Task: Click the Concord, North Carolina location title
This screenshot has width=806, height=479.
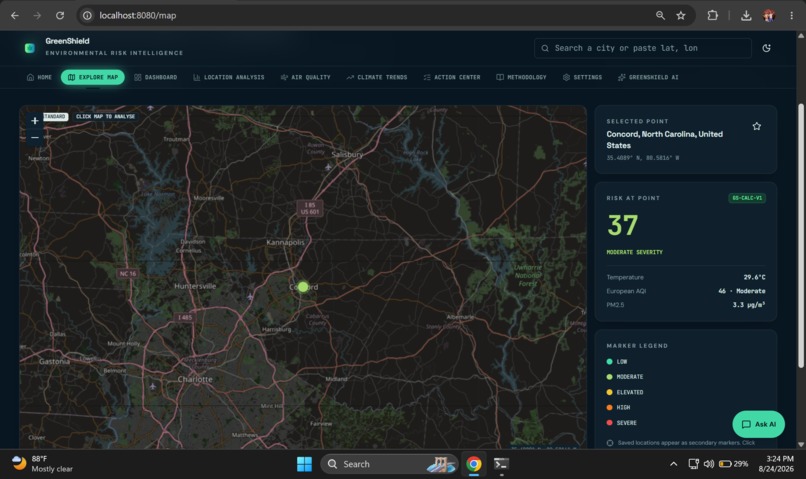Action: coord(664,140)
